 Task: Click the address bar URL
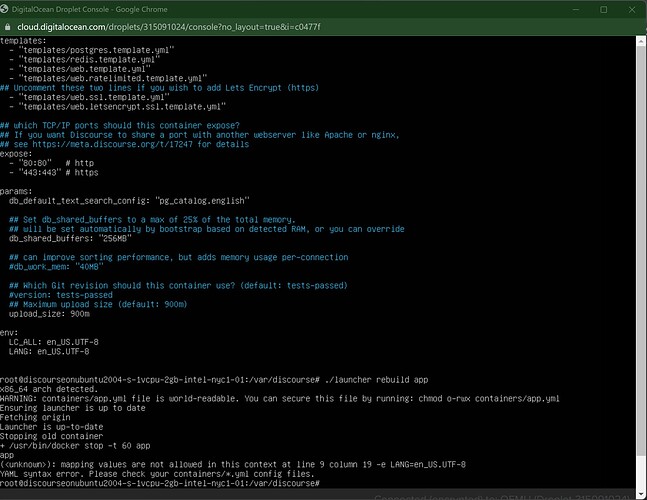[x=169, y=27]
